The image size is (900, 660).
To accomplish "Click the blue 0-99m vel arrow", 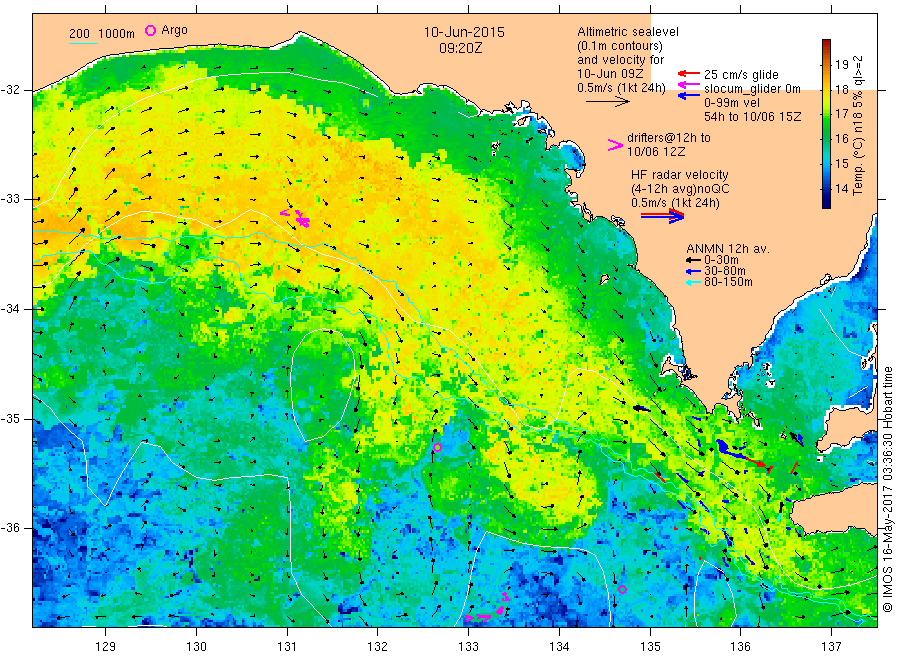I will (688, 95).
